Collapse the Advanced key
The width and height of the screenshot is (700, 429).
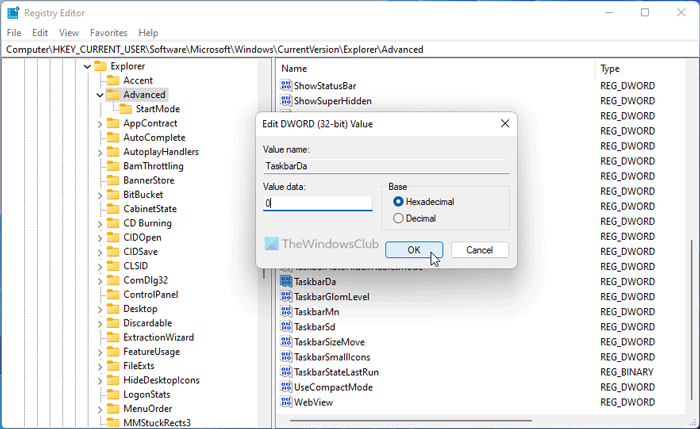coord(100,95)
